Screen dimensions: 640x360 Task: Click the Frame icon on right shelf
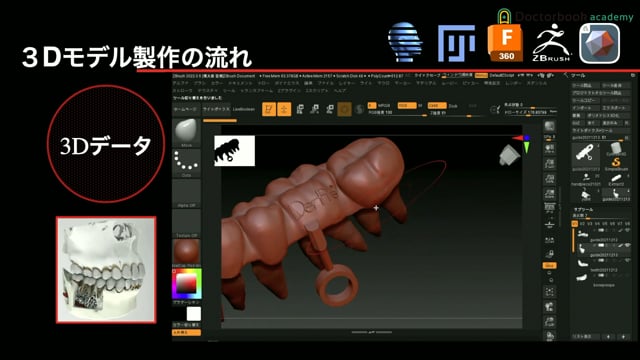(x=549, y=291)
